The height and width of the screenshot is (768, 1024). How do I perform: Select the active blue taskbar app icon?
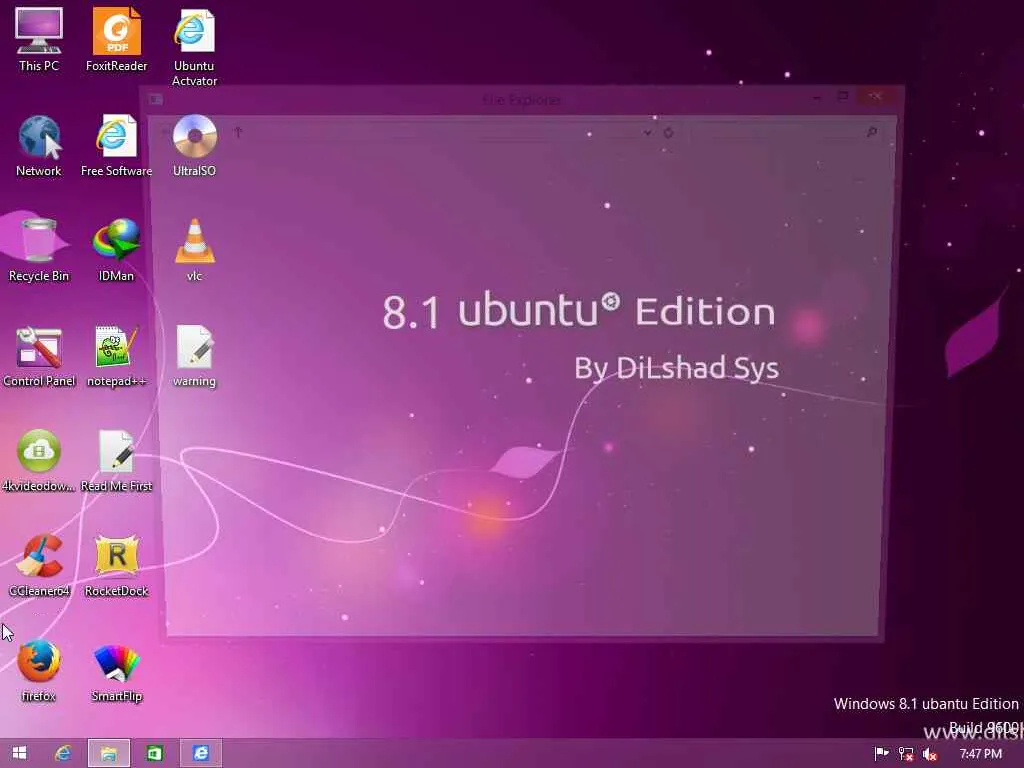201,753
